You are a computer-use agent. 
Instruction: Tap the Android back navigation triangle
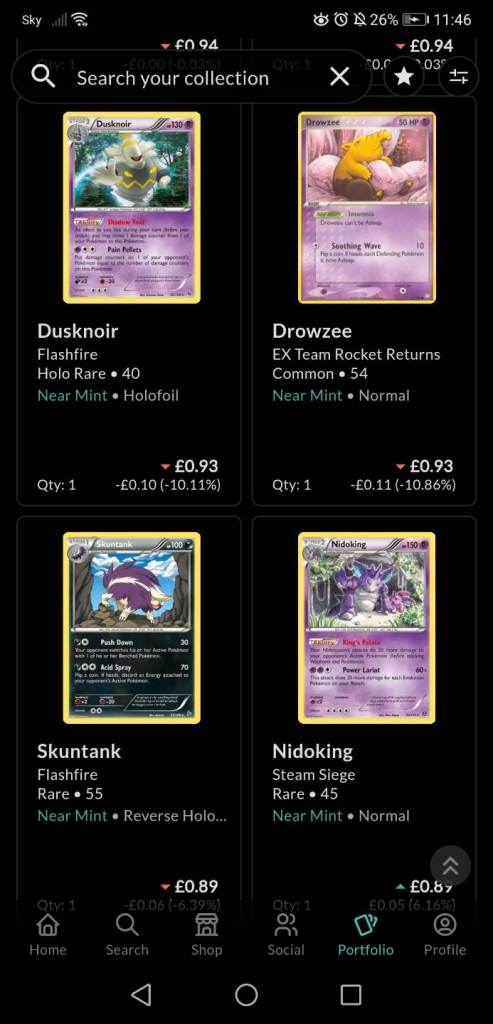click(x=142, y=995)
